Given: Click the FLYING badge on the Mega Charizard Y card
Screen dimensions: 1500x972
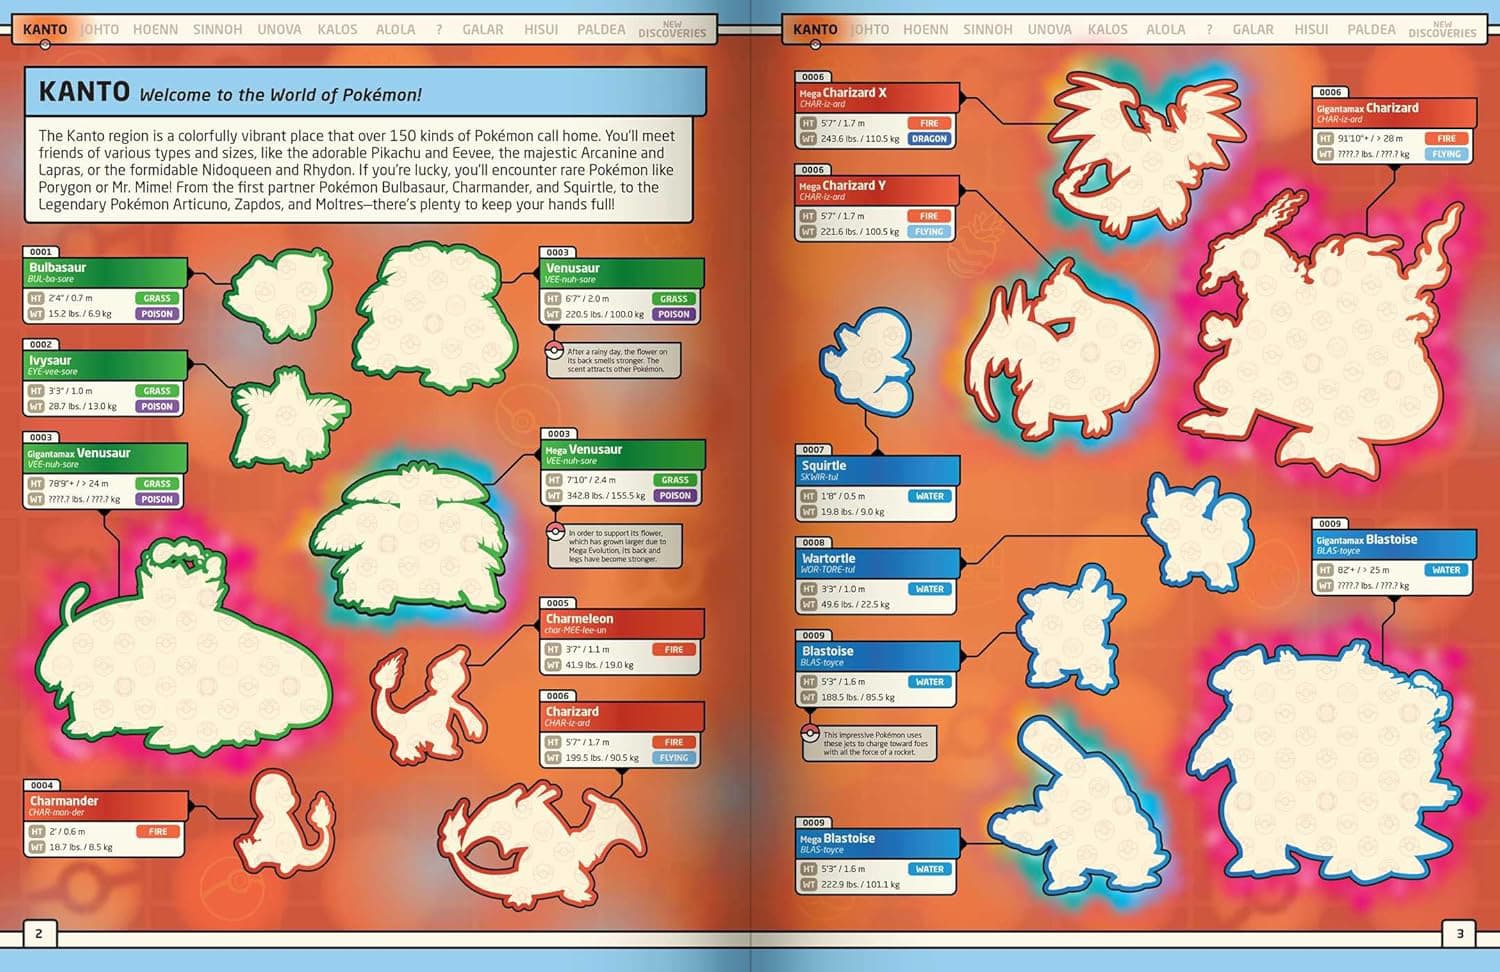Looking at the screenshot, I should tap(929, 231).
